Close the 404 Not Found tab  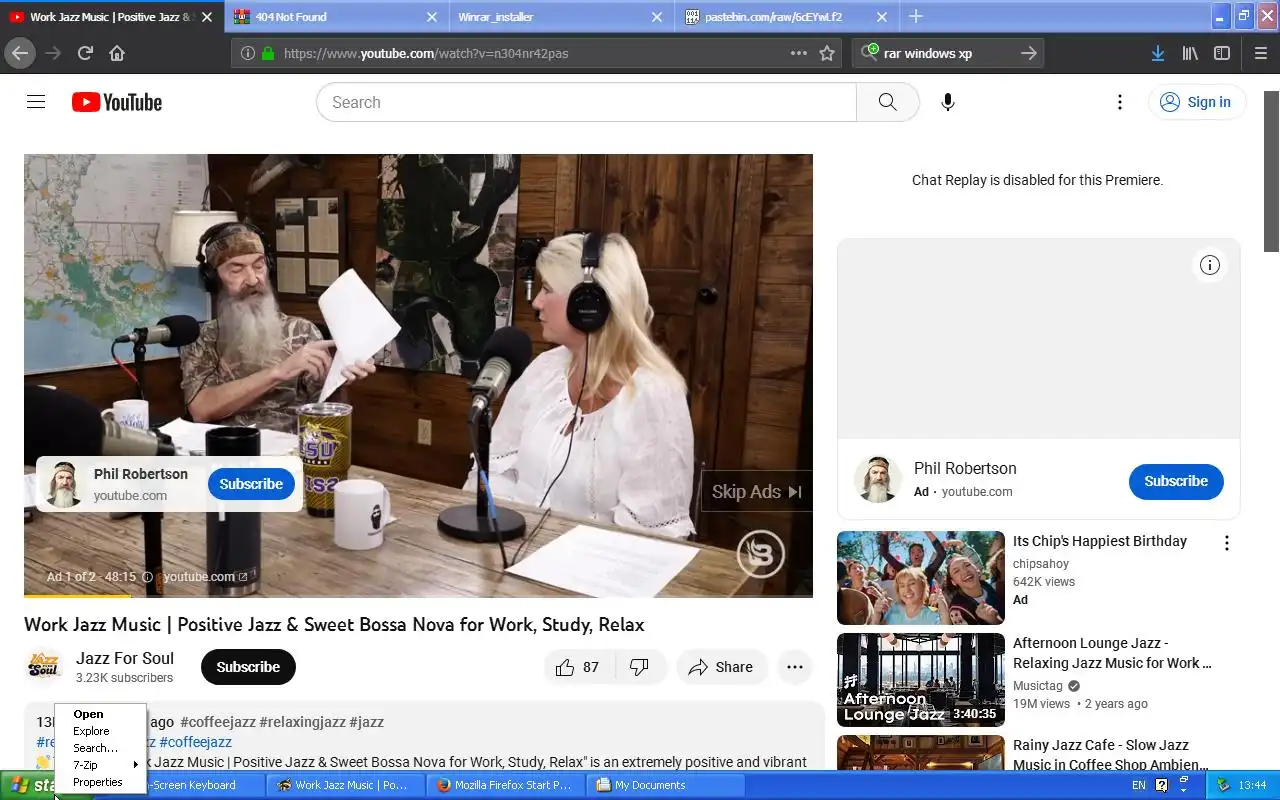click(x=431, y=17)
